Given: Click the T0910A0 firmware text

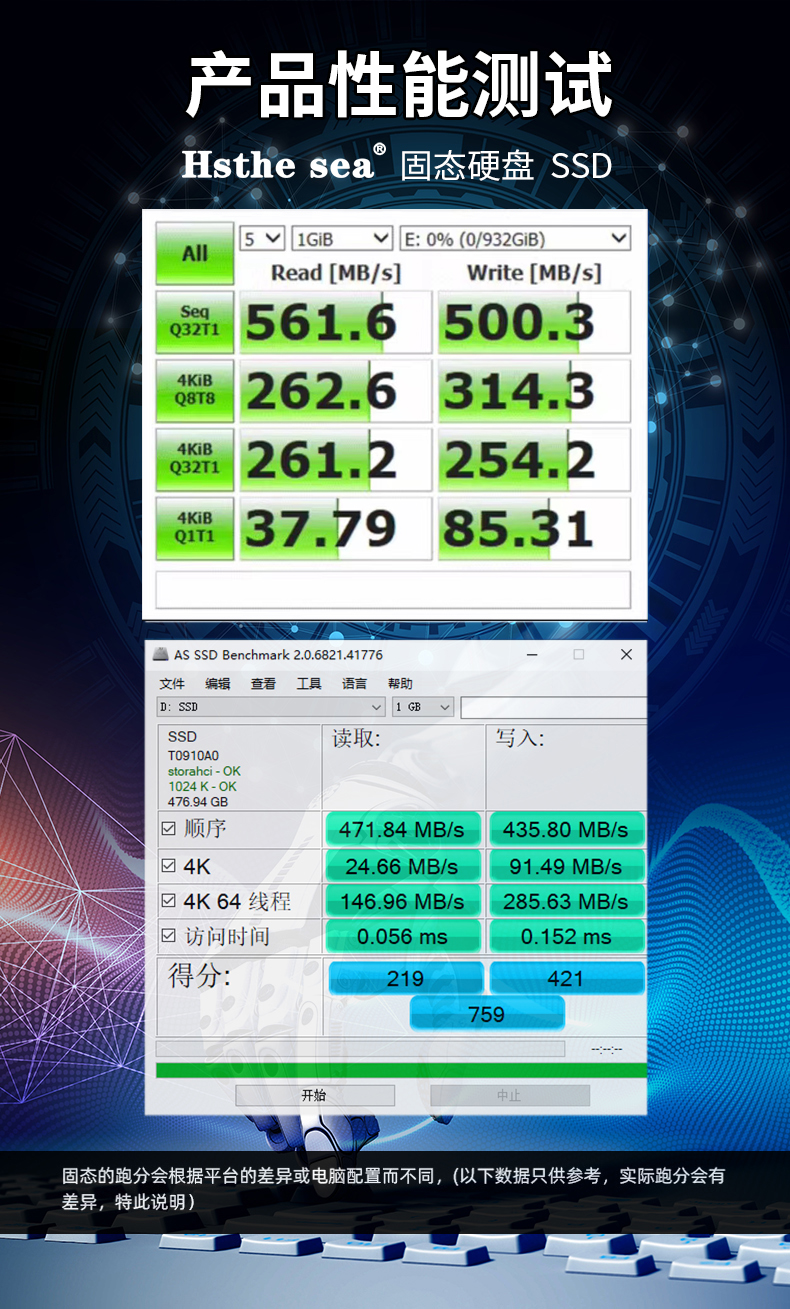Looking at the screenshot, I should tap(193, 755).
